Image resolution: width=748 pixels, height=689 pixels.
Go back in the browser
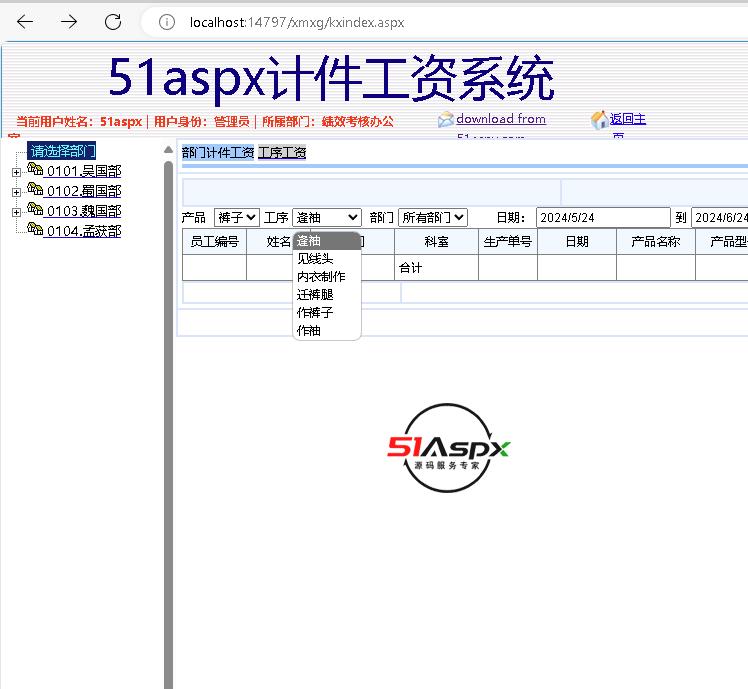pos(25,22)
